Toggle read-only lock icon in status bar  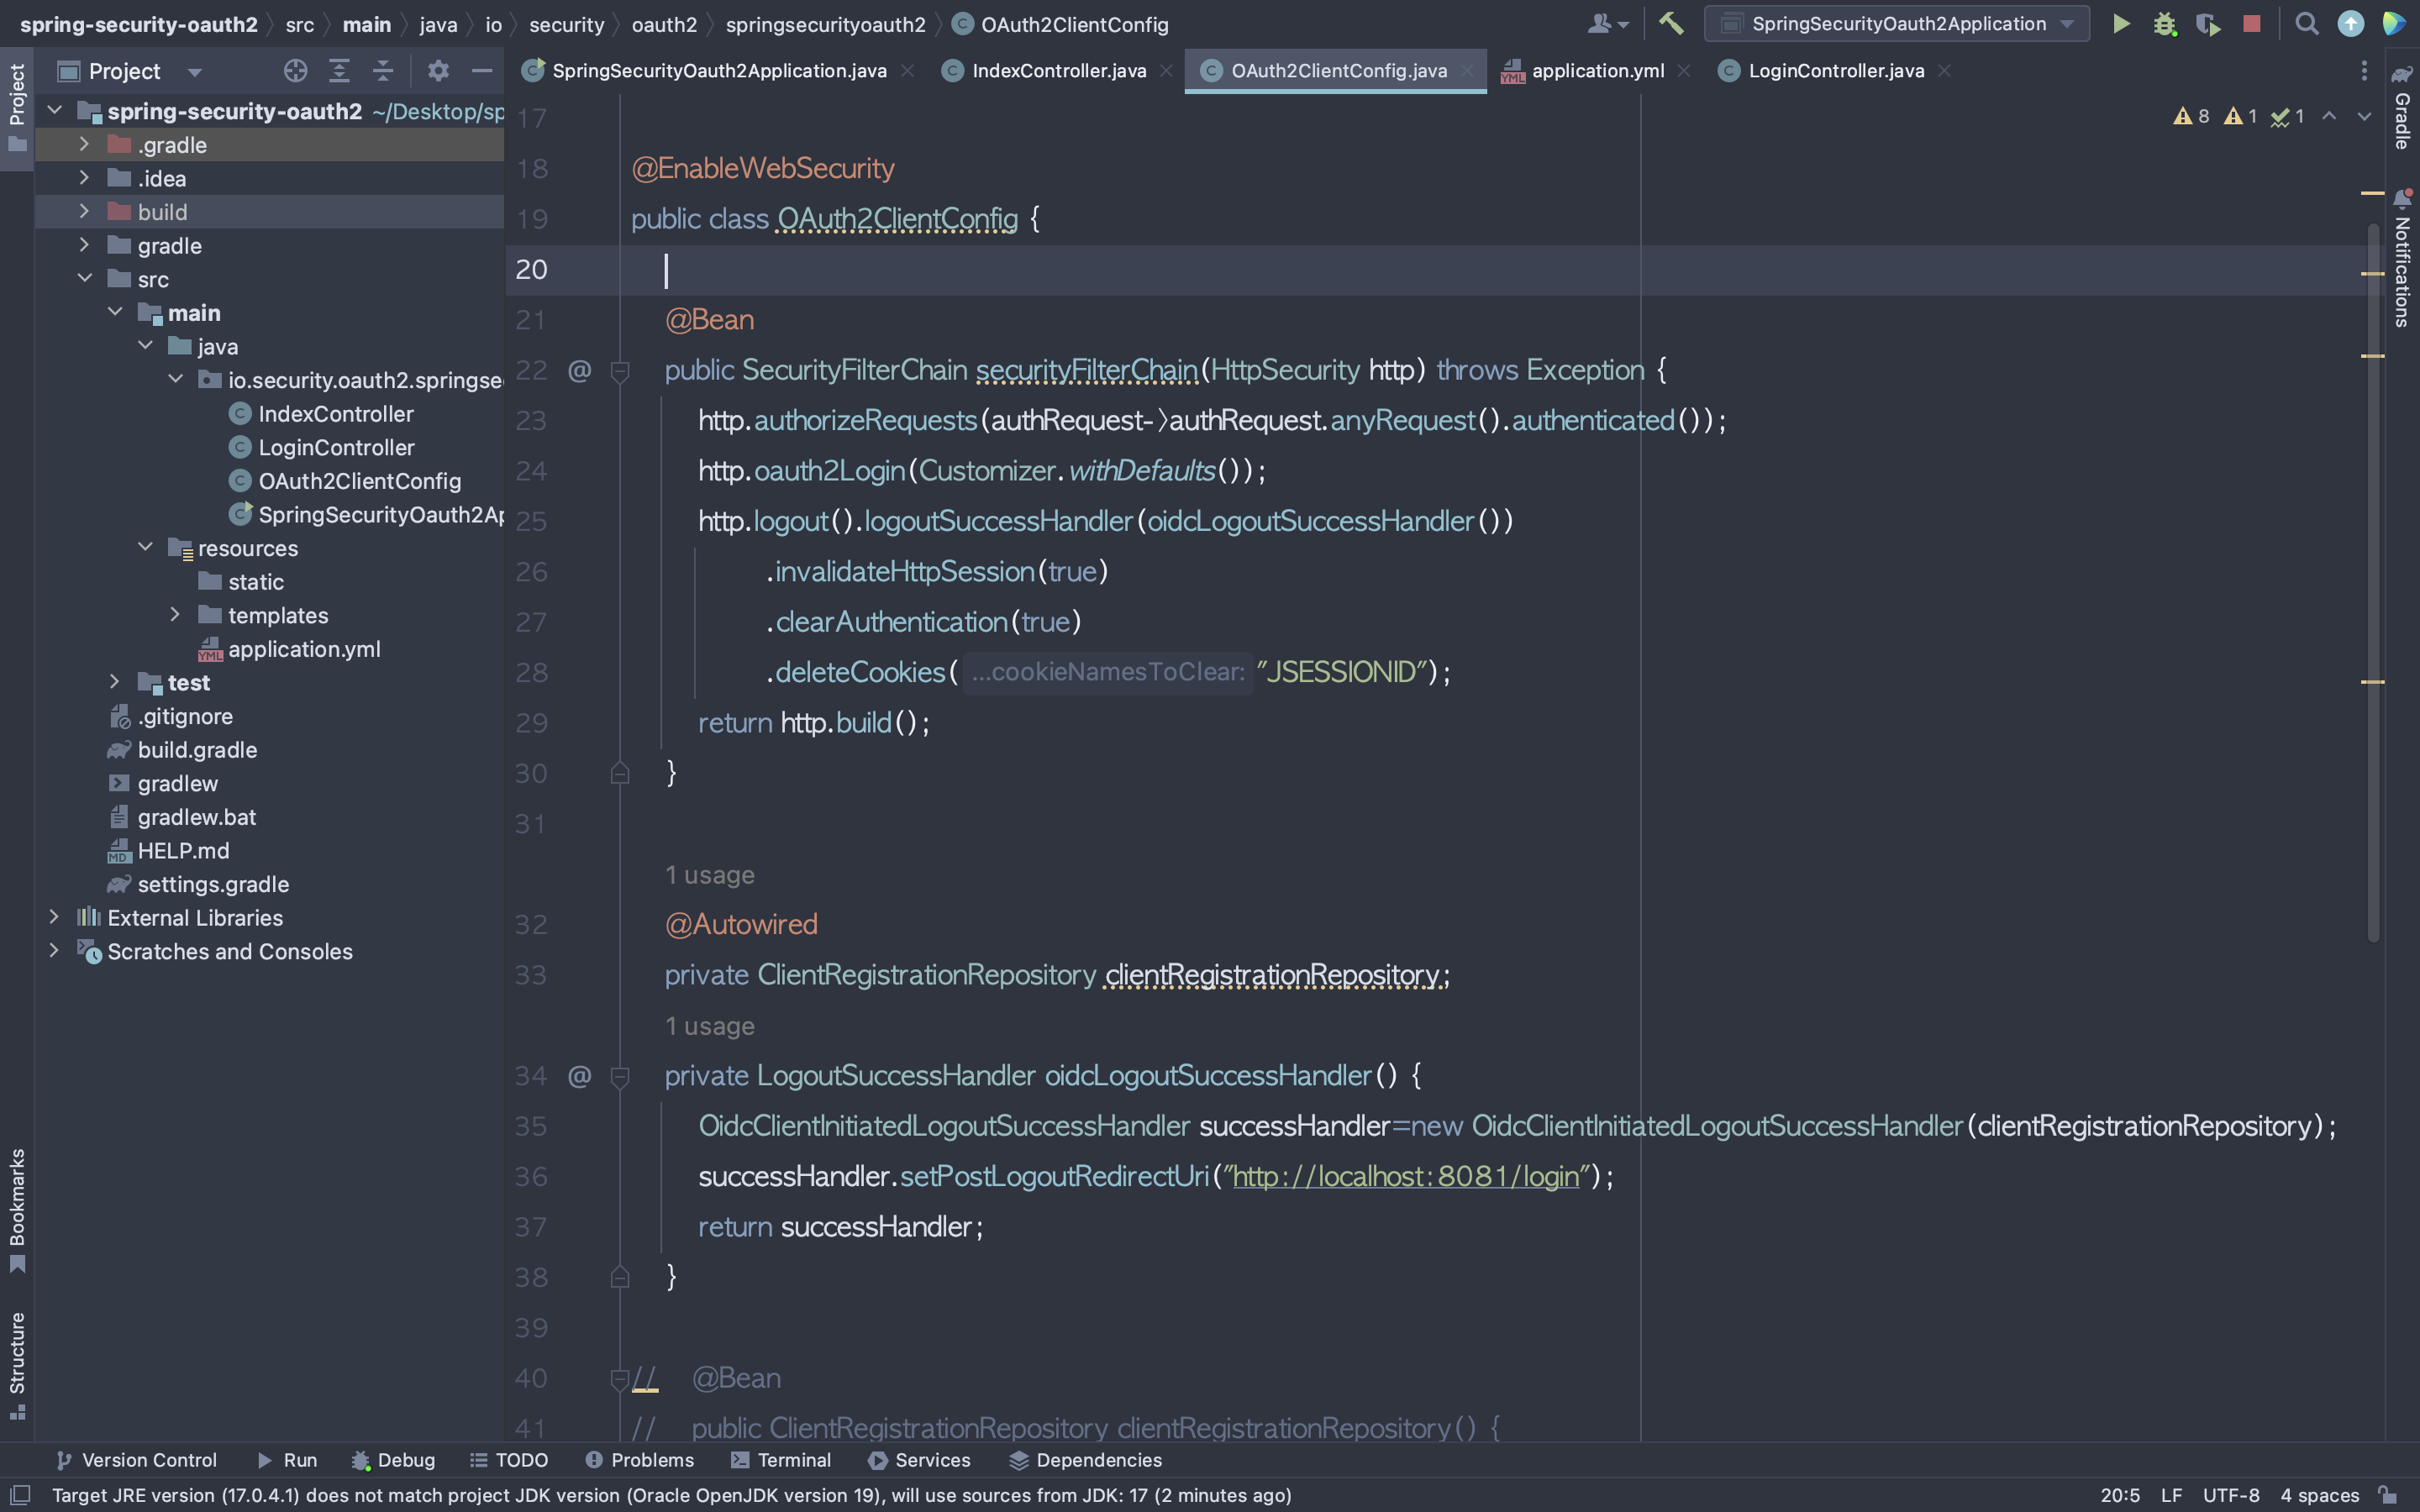(x=2388, y=1495)
